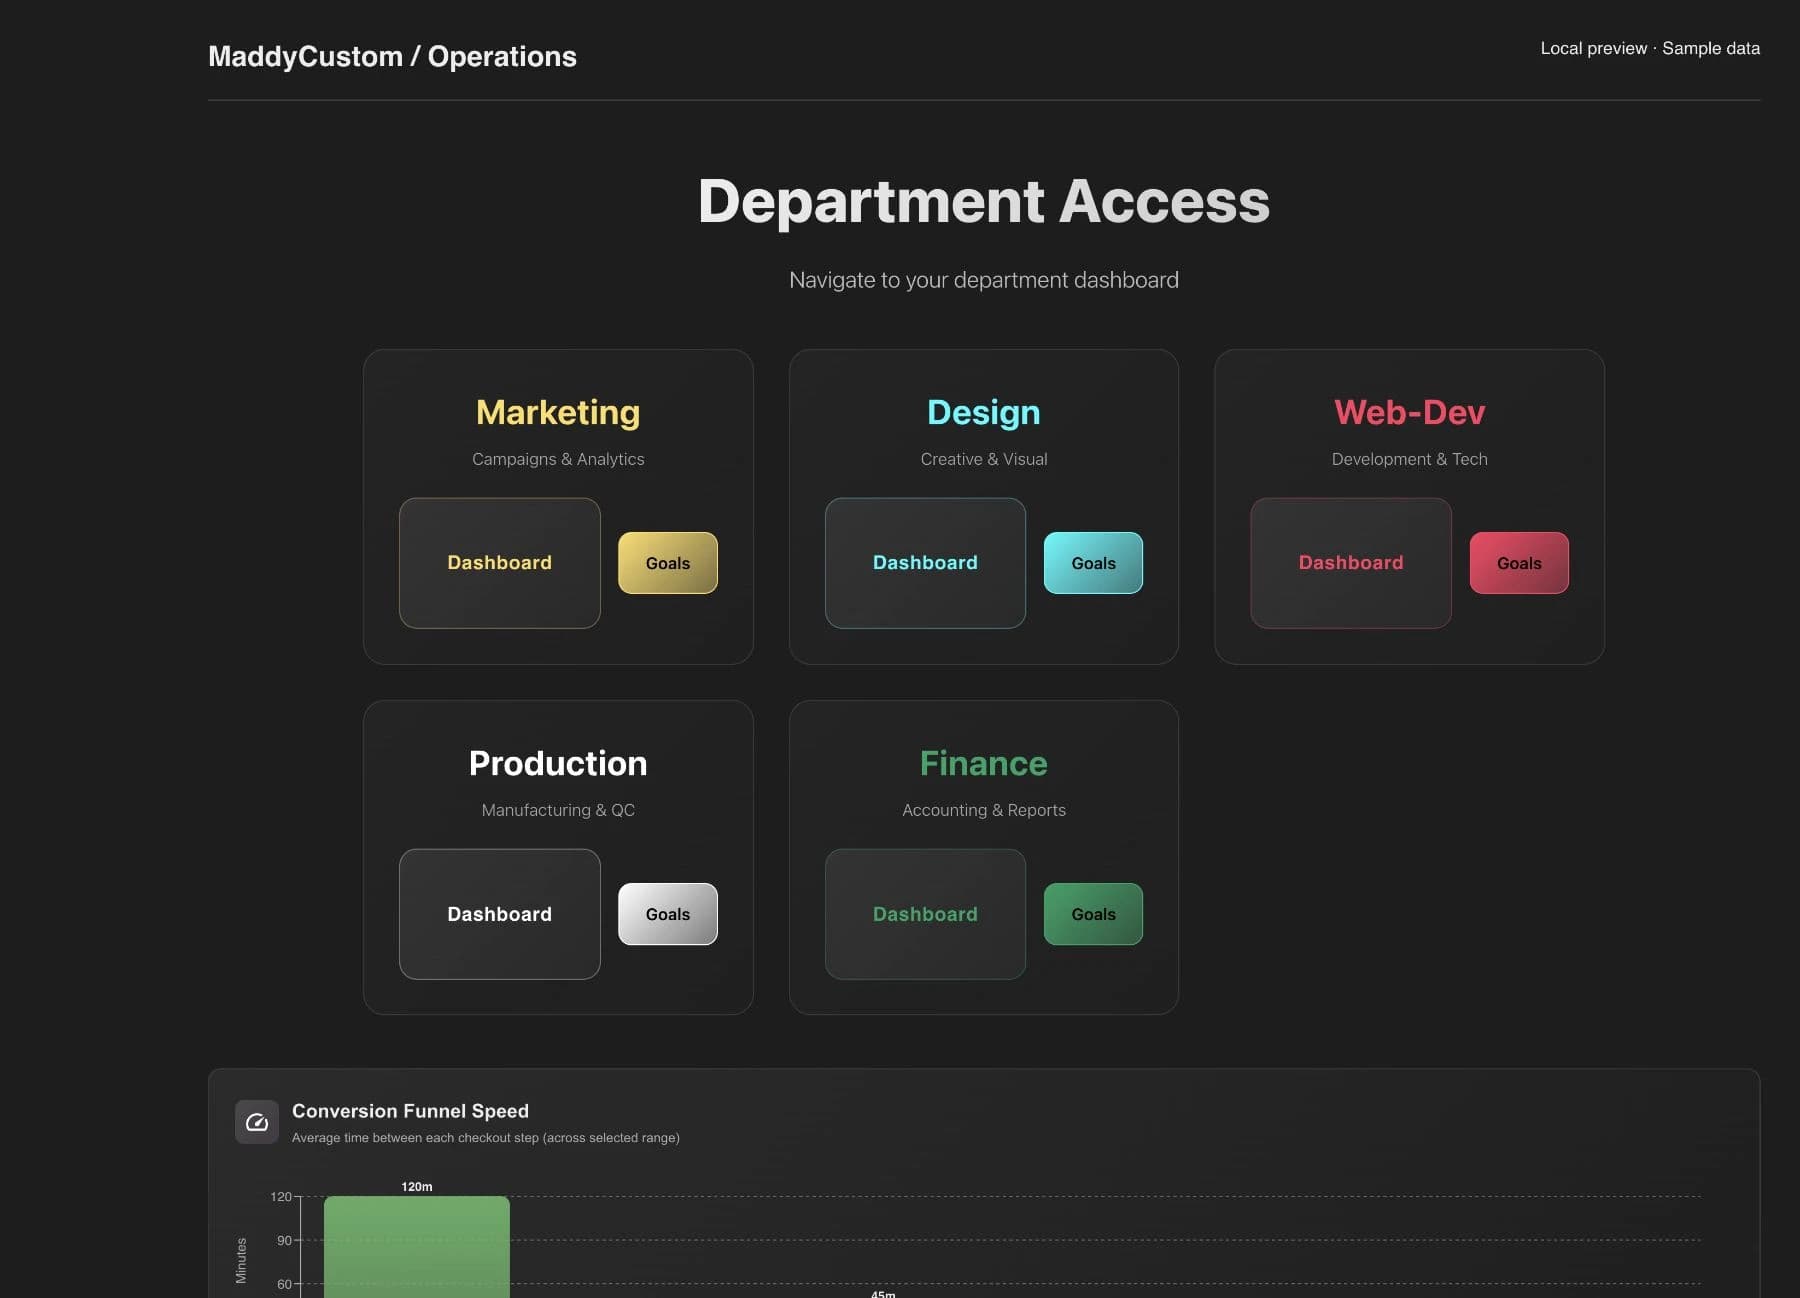This screenshot has width=1800, height=1298.
Task: Open the Finance Dashboard
Action: point(925,914)
